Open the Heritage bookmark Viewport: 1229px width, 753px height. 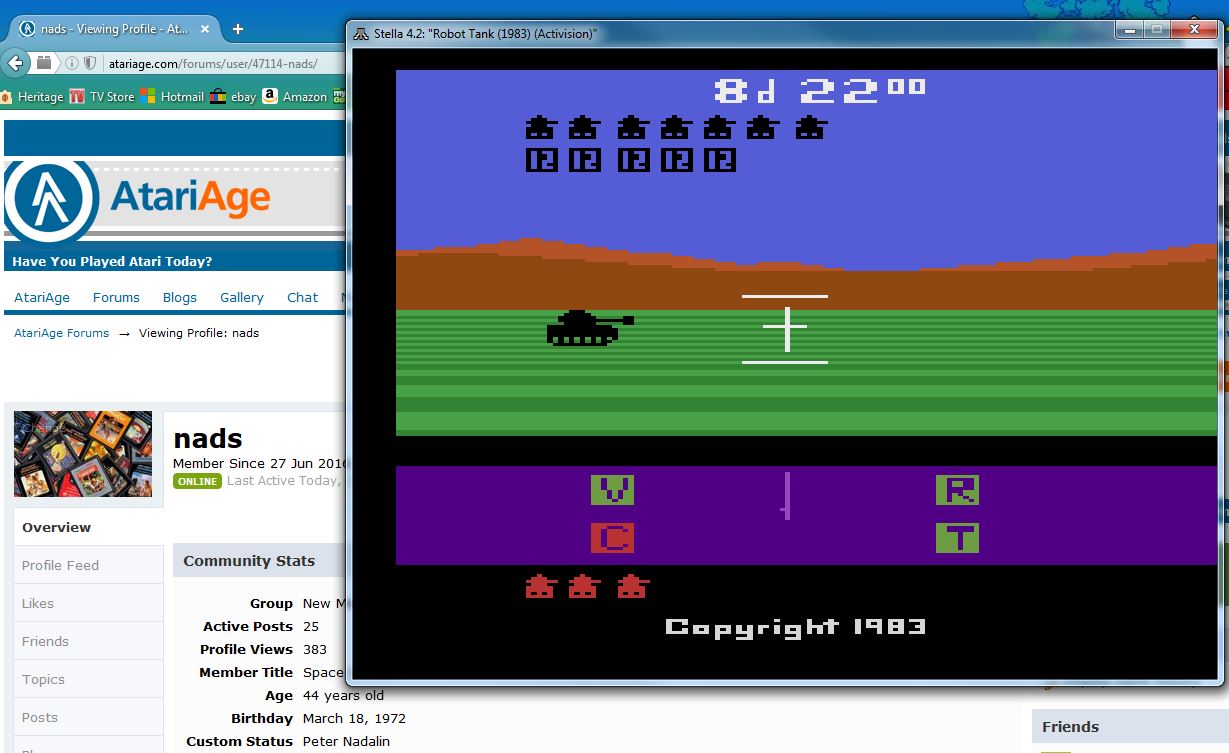coord(32,97)
